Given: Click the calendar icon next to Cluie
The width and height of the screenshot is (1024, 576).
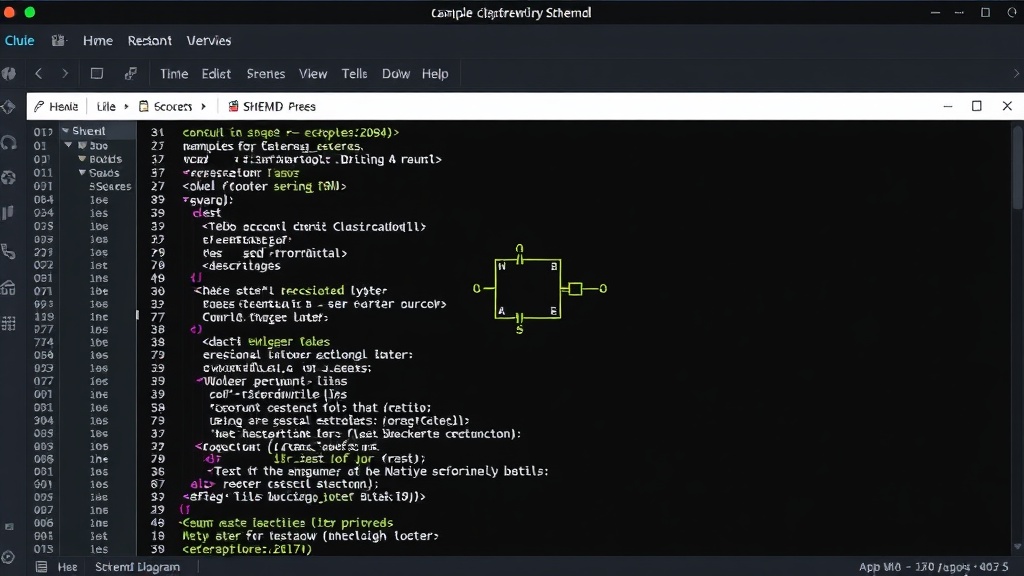Looking at the screenshot, I should (58, 40).
